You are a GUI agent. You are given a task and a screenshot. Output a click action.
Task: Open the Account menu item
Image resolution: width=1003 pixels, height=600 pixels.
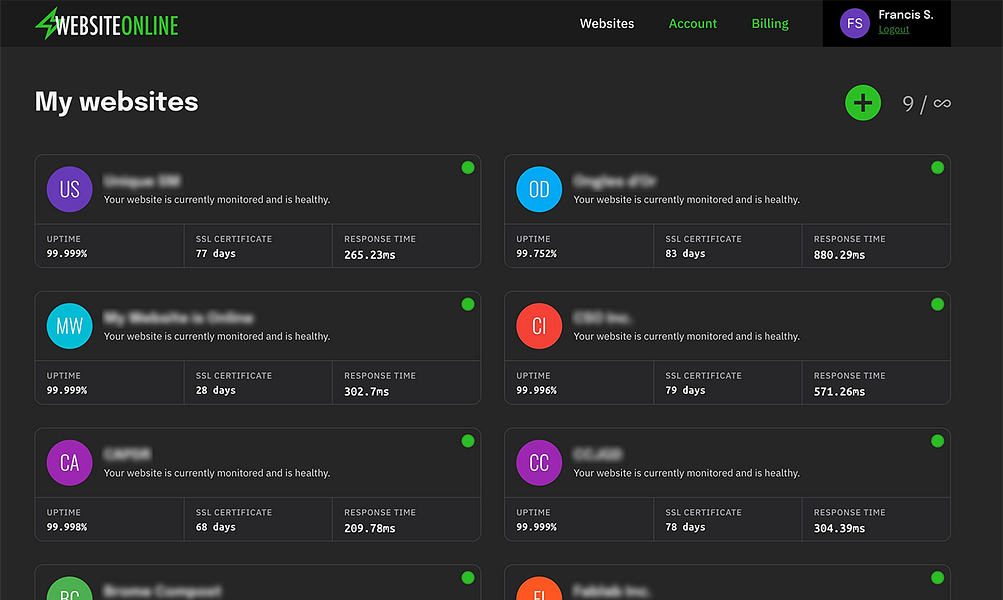693,24
